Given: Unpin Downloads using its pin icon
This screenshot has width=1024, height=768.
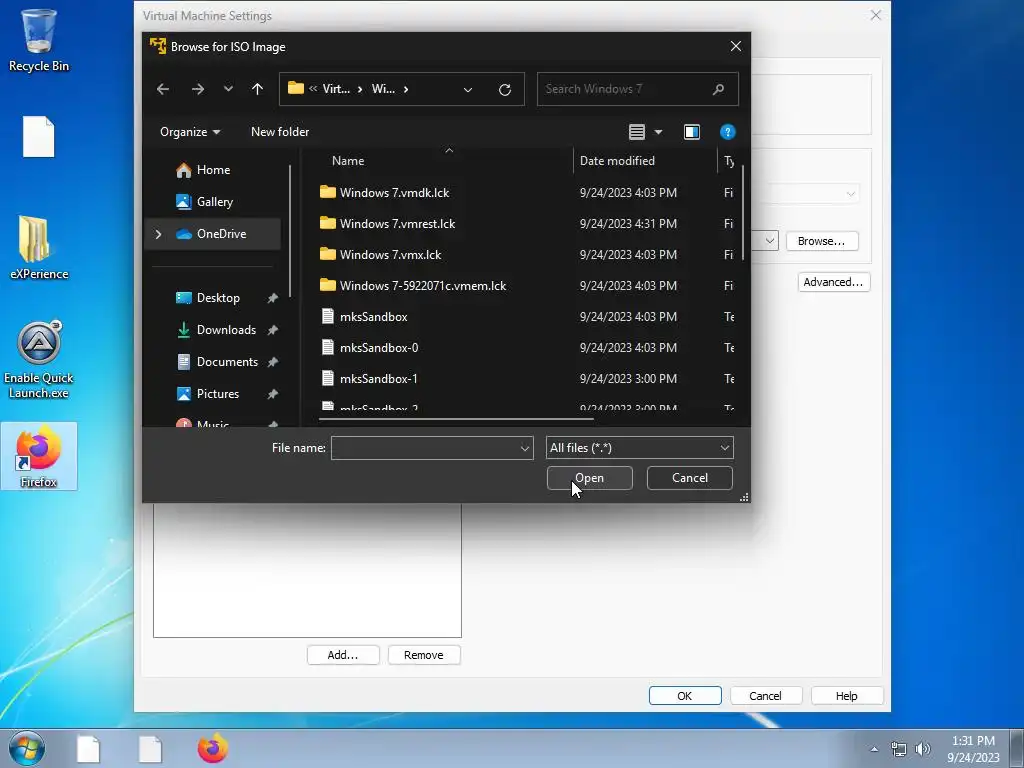Looking at the screenshot, I should (272, 330).
